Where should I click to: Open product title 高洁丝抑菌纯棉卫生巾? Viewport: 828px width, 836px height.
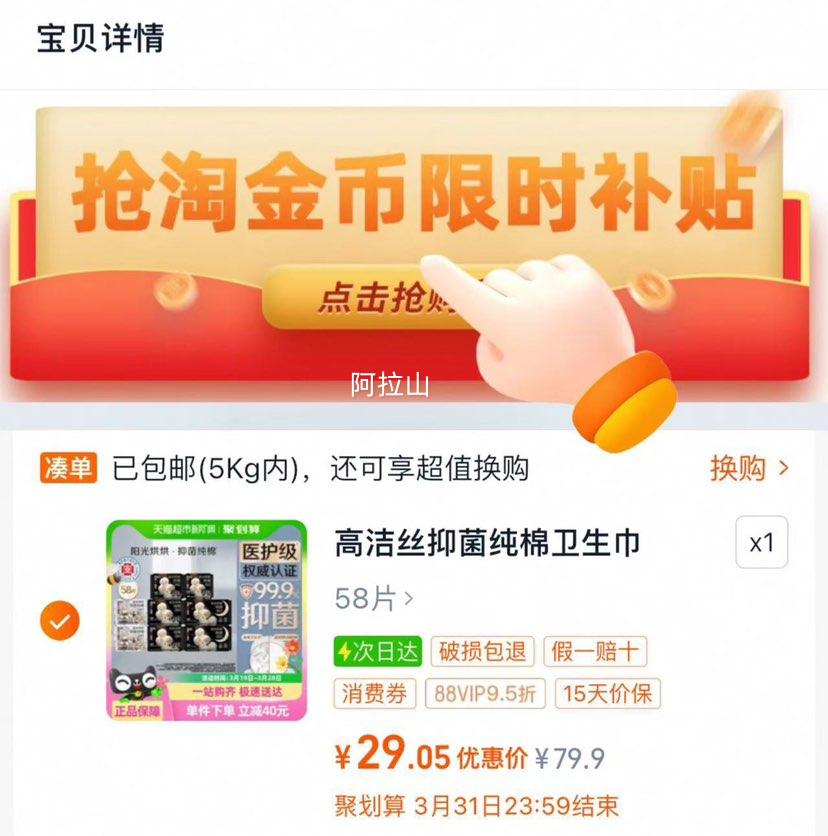pos(487,543)
